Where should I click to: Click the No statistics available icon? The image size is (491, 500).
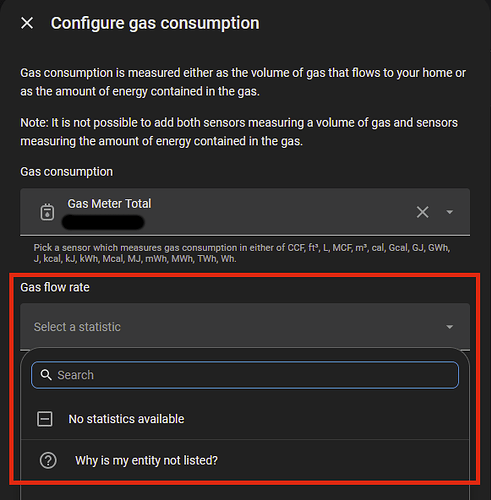coord(44,419)
